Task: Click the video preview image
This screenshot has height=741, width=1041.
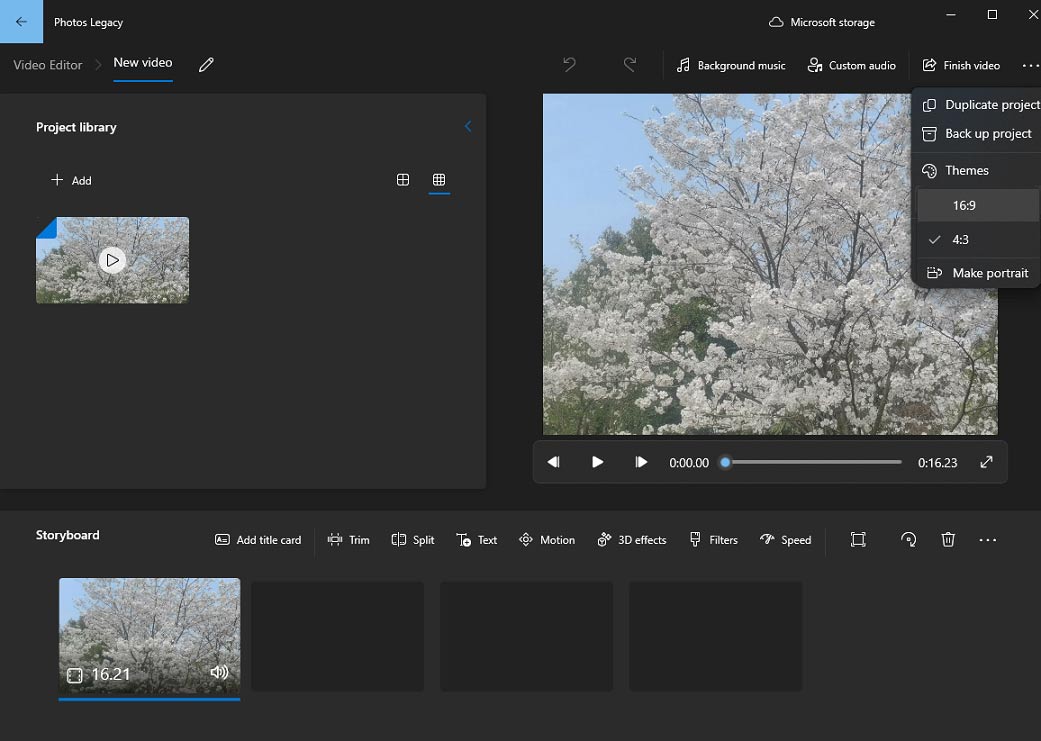Action: (x=770, y=264)
